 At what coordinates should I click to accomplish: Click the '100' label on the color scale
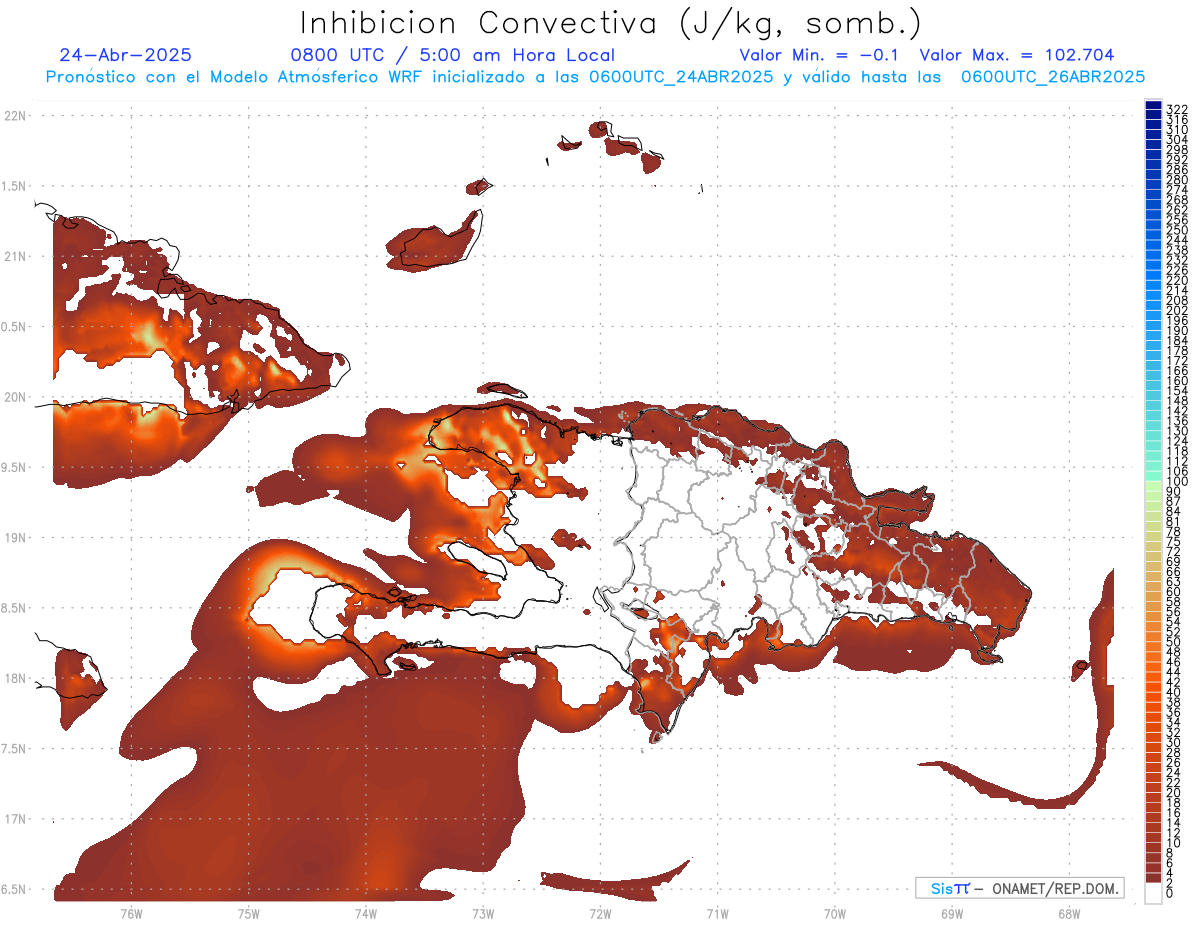point(1177,482)
